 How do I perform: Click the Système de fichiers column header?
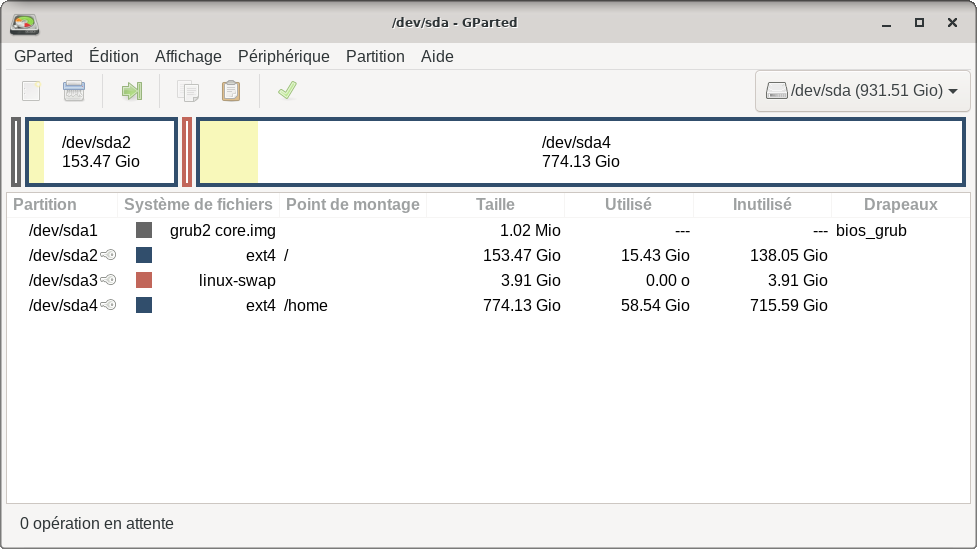[x=198, y=204]
